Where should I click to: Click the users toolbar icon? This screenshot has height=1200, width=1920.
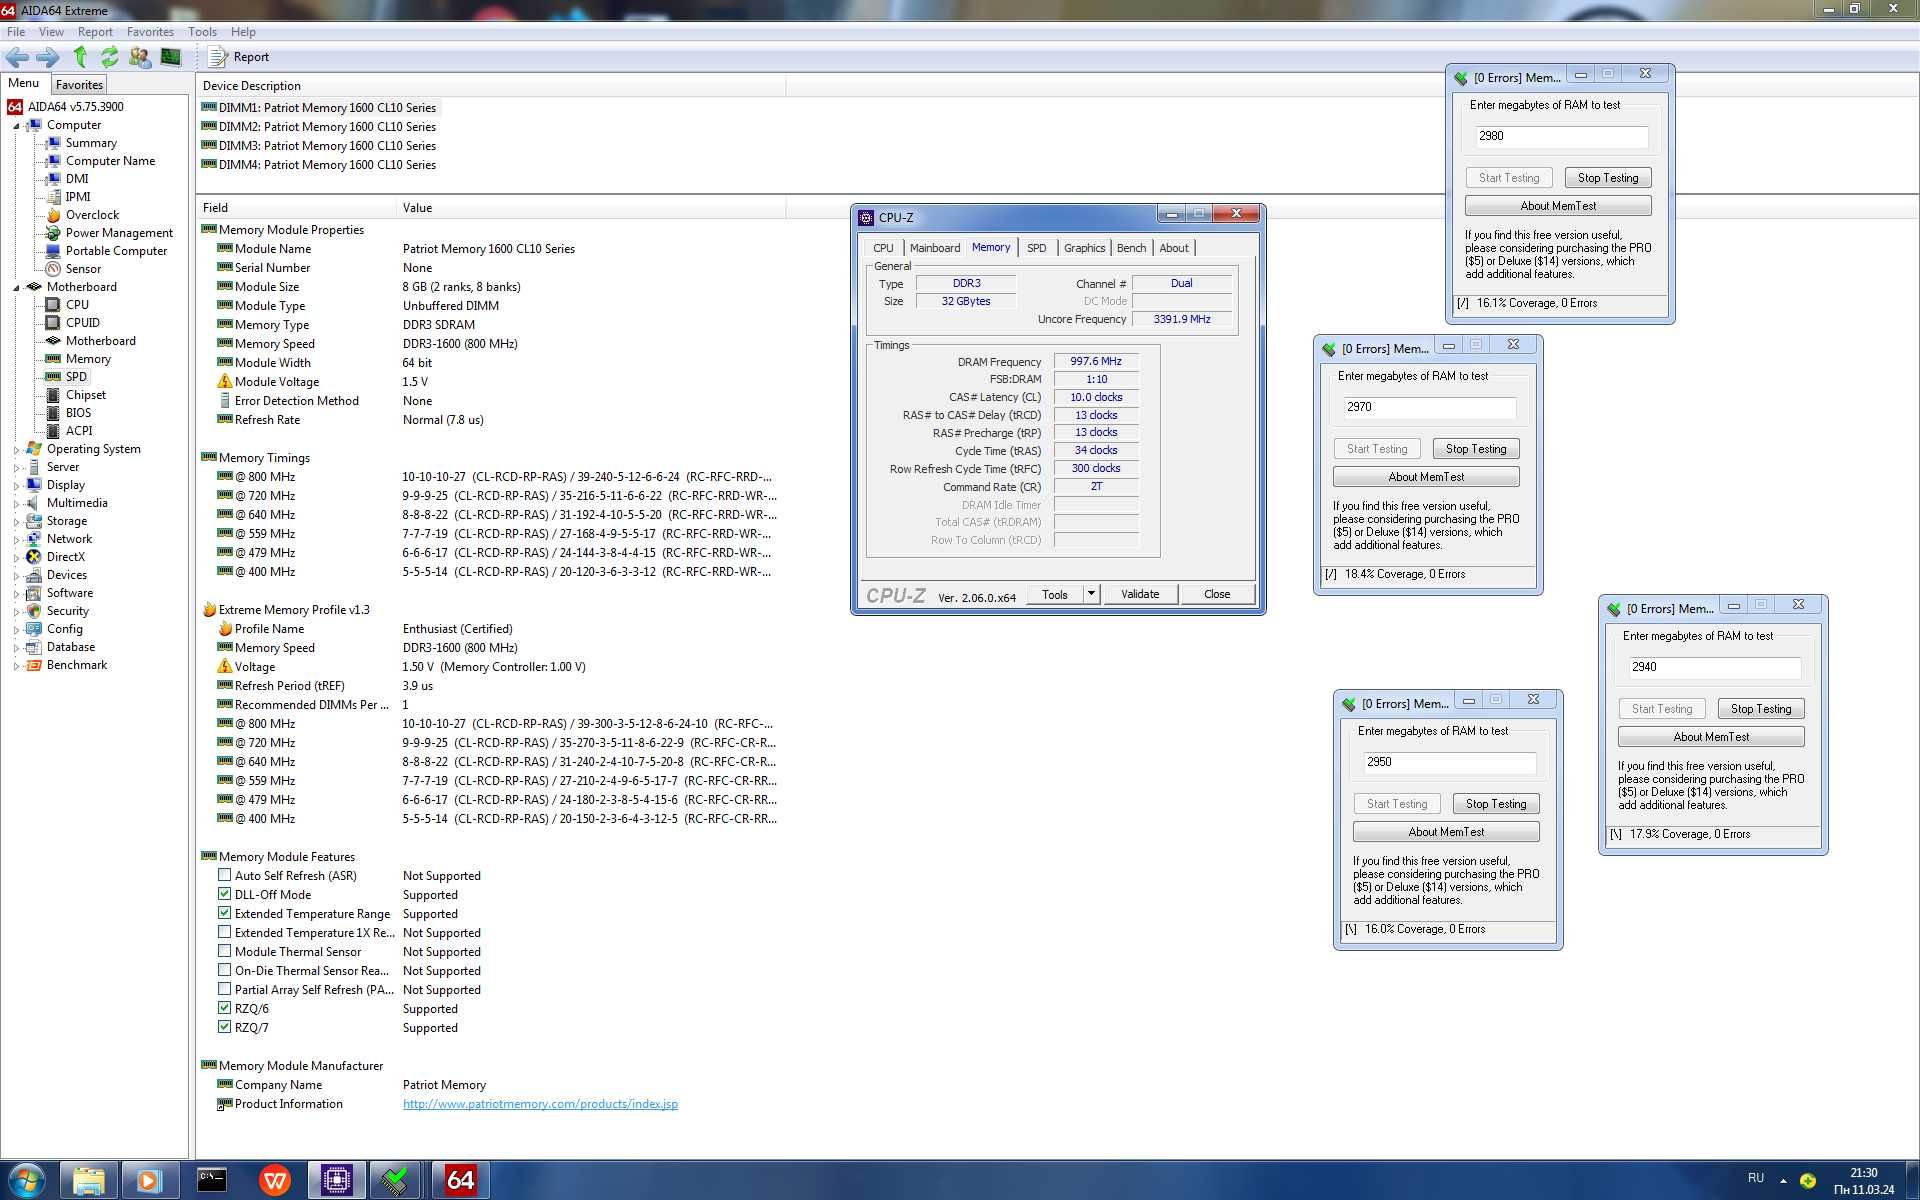tap(140, 57)
